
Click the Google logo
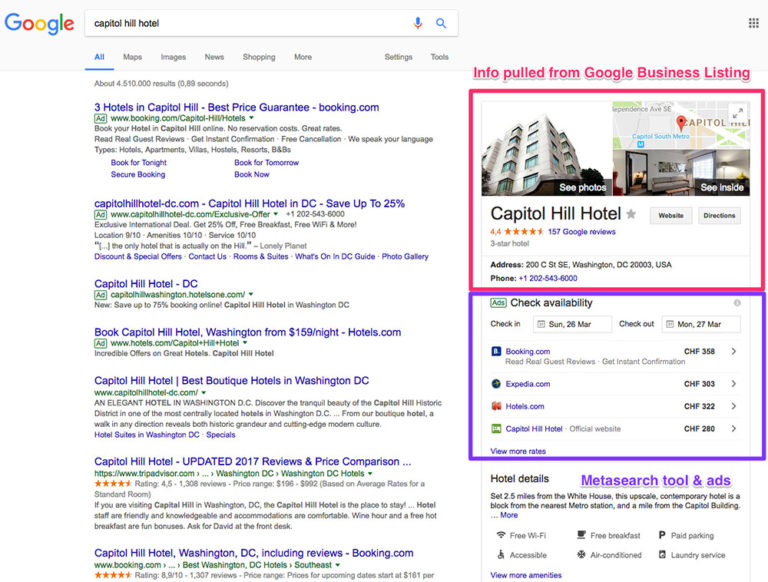[42, 23]
